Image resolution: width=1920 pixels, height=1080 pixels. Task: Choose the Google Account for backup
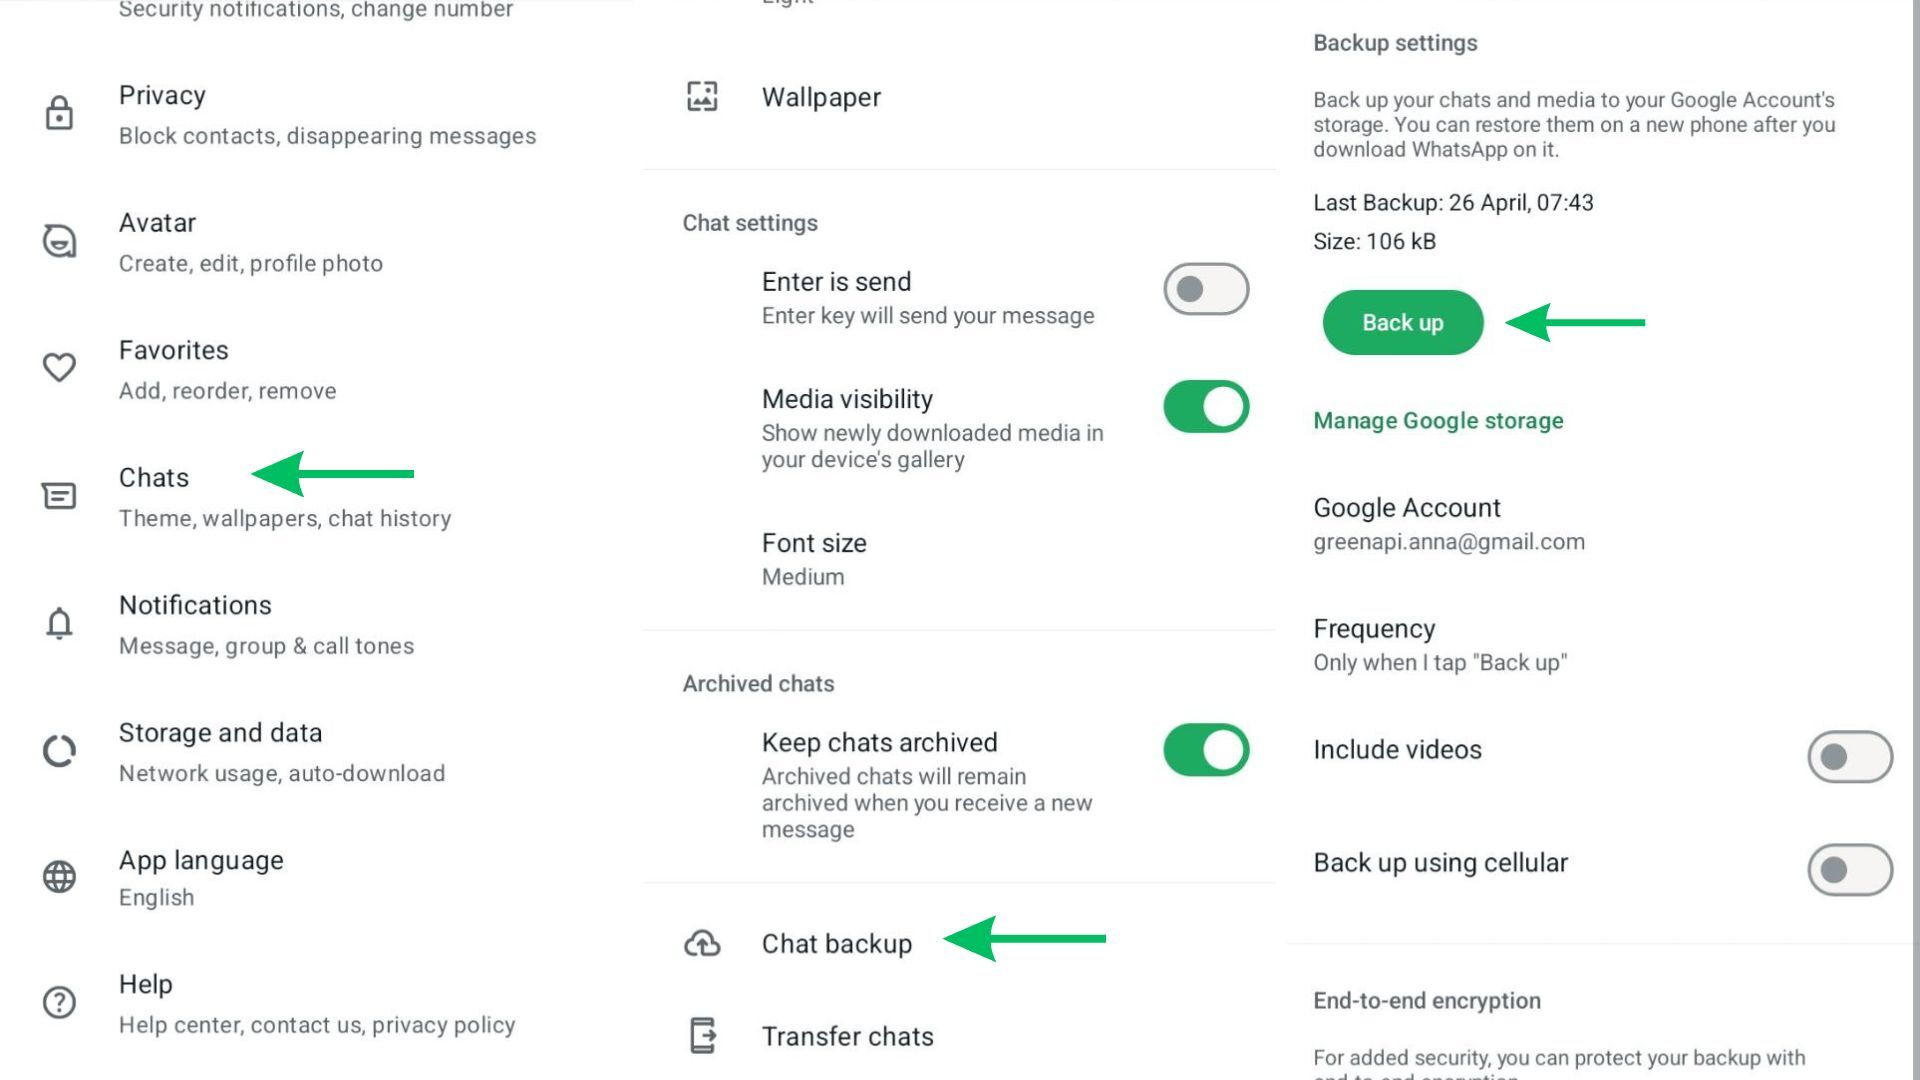click(1448, 523)
